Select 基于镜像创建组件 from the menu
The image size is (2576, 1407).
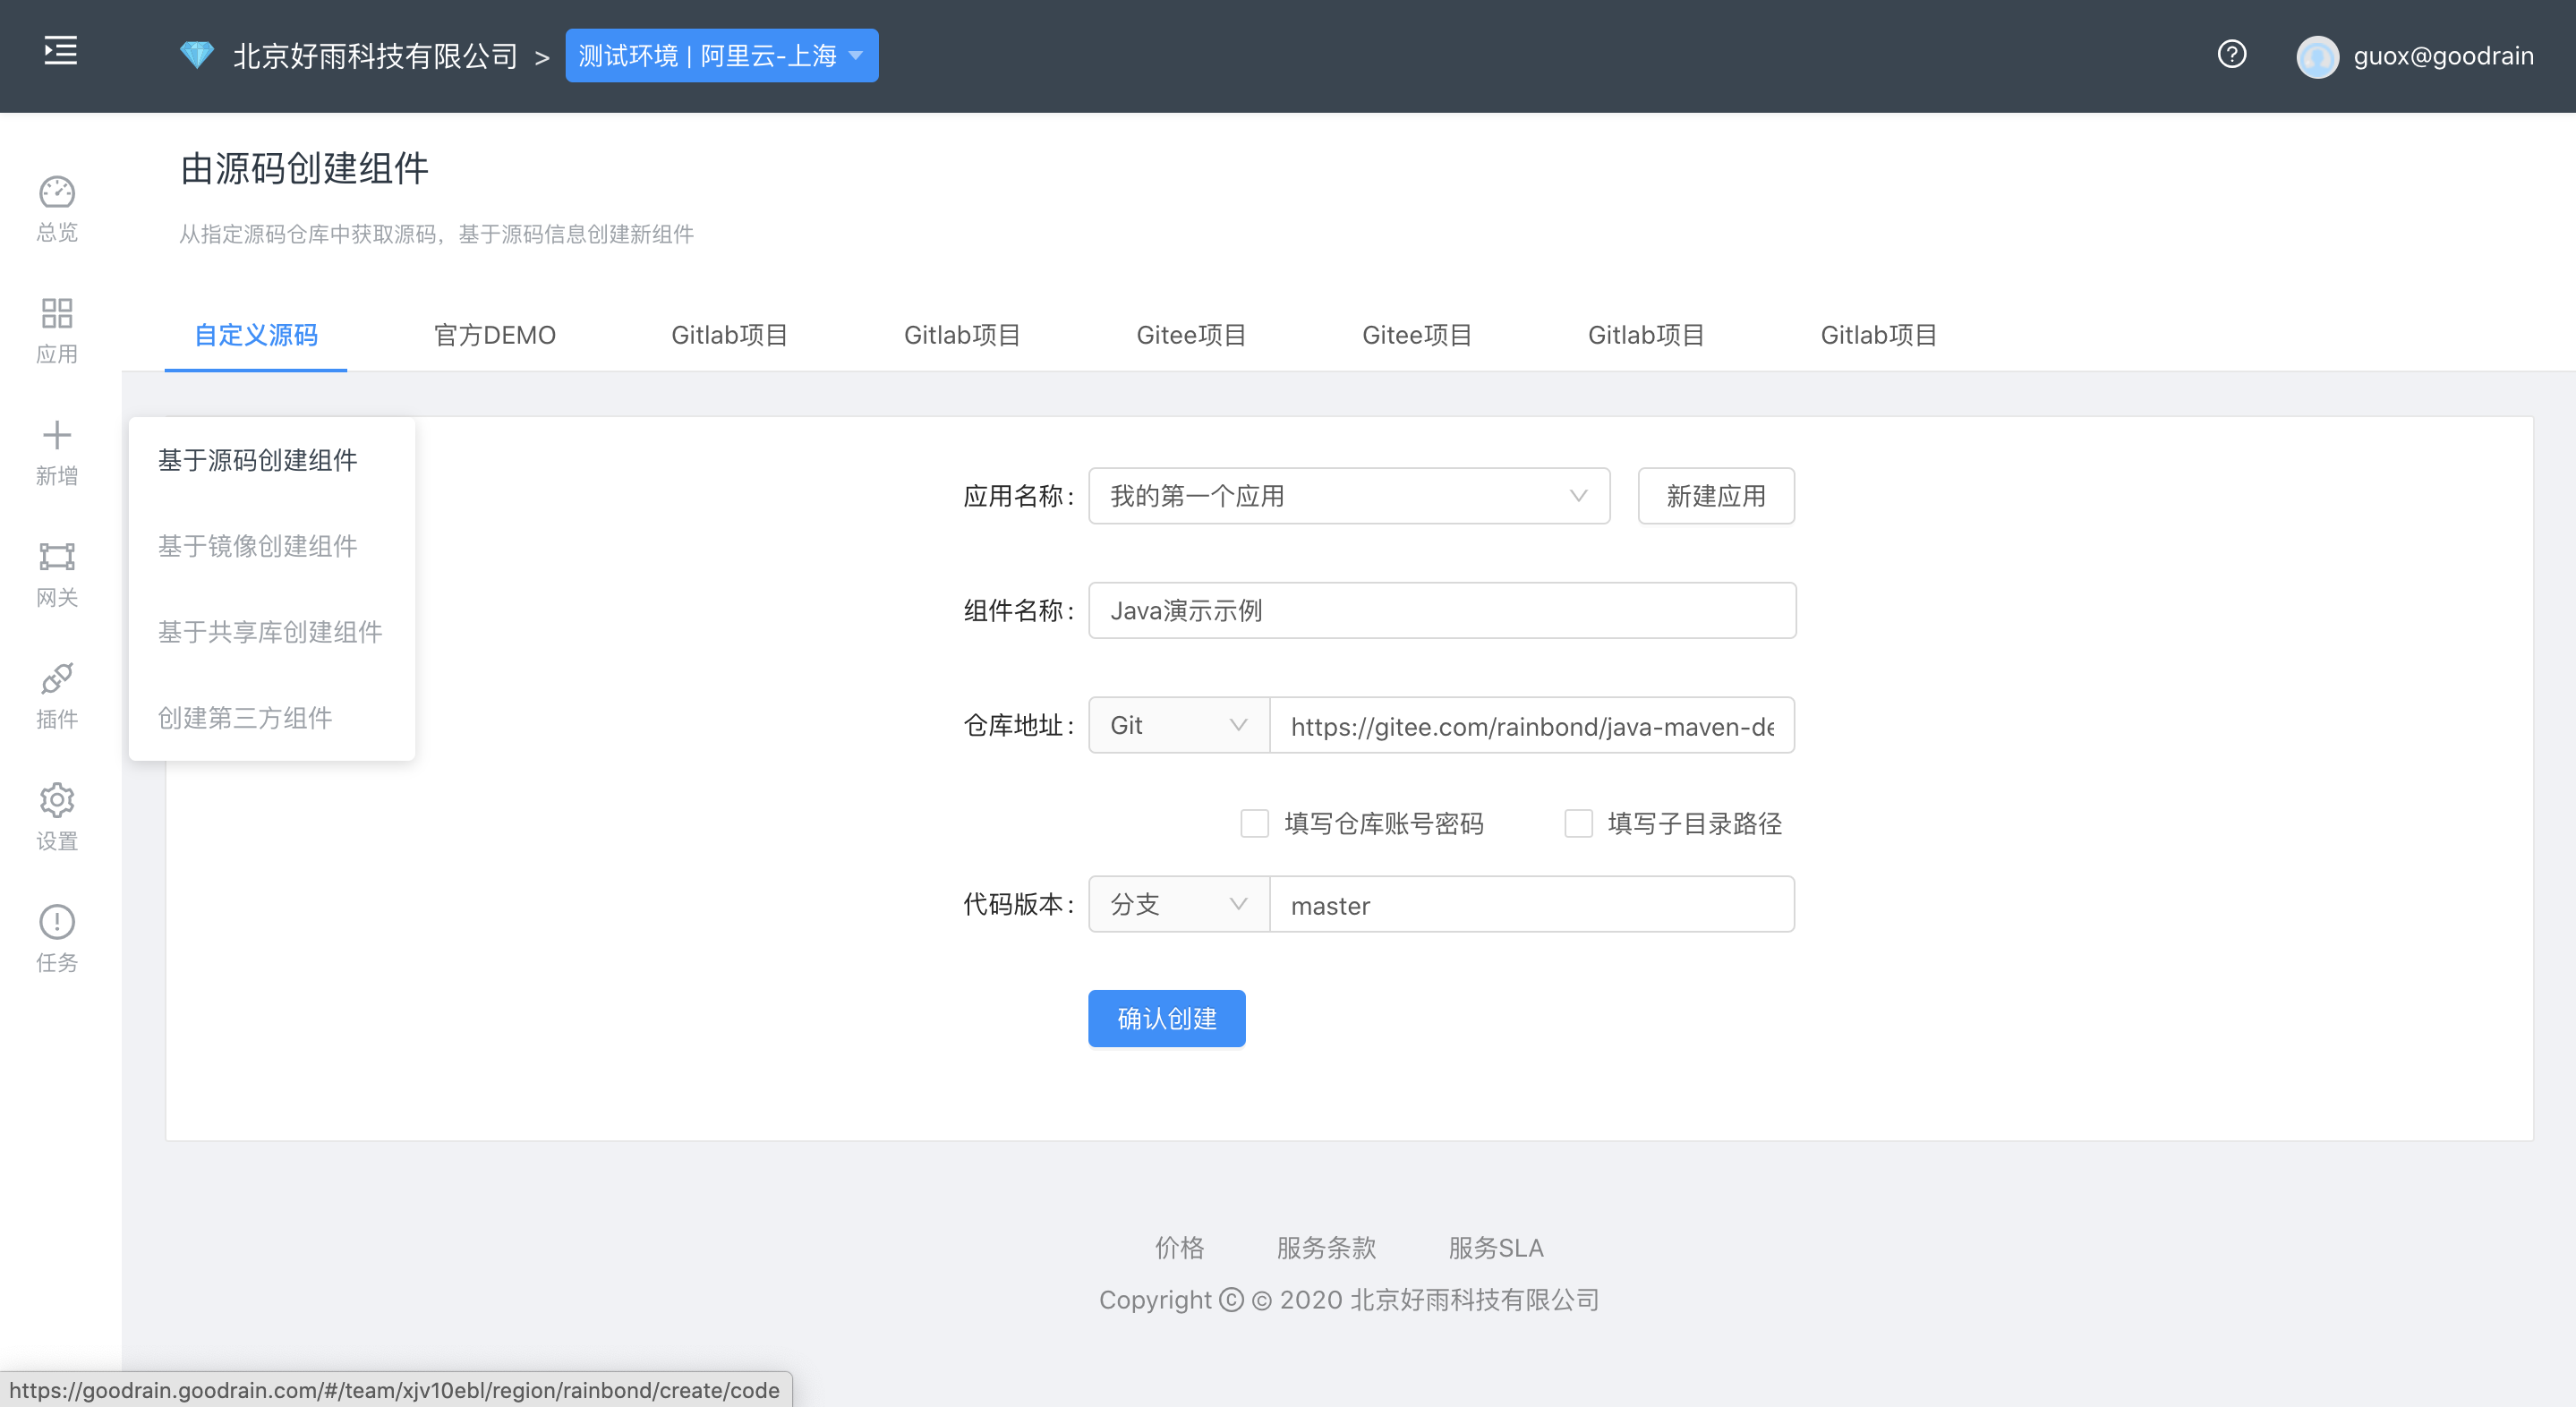(257, 546)
